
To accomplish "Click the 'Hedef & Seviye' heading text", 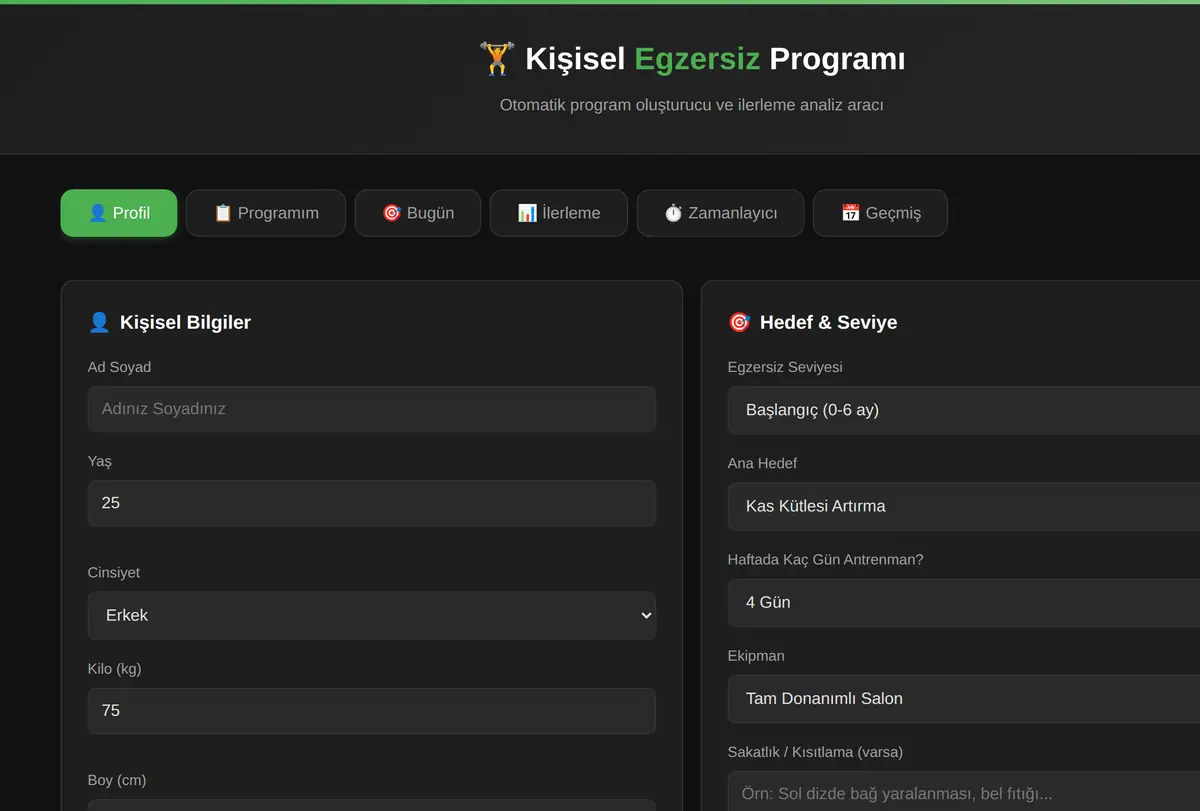I will tap(828, 322).
